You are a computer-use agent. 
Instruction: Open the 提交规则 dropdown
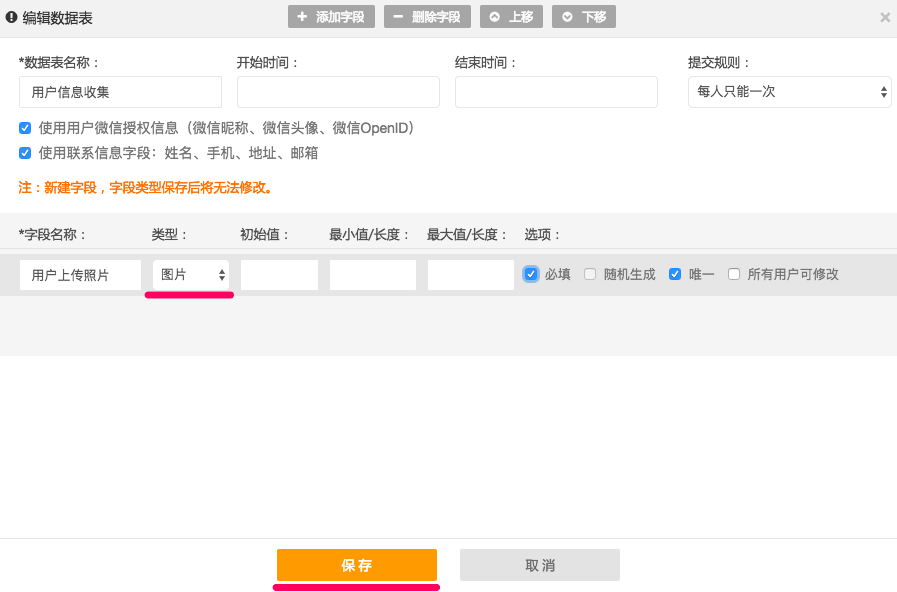[789, 92]
